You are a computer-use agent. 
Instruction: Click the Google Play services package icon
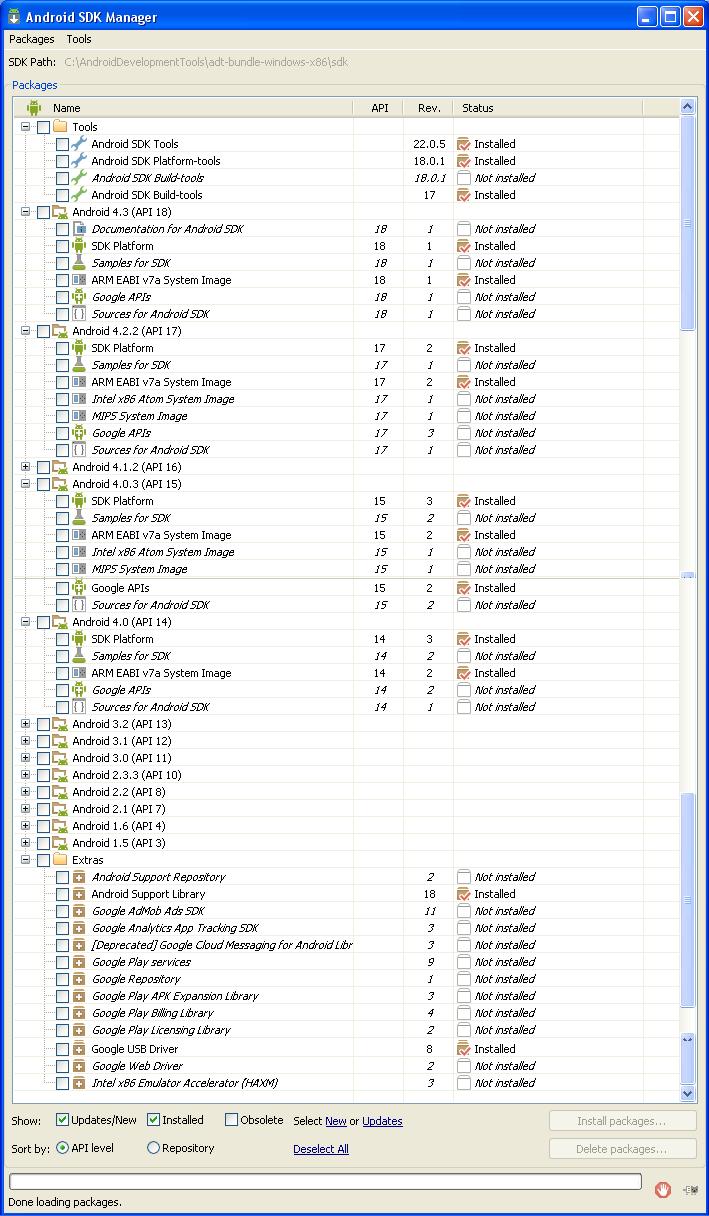click(x=79, y=962)
